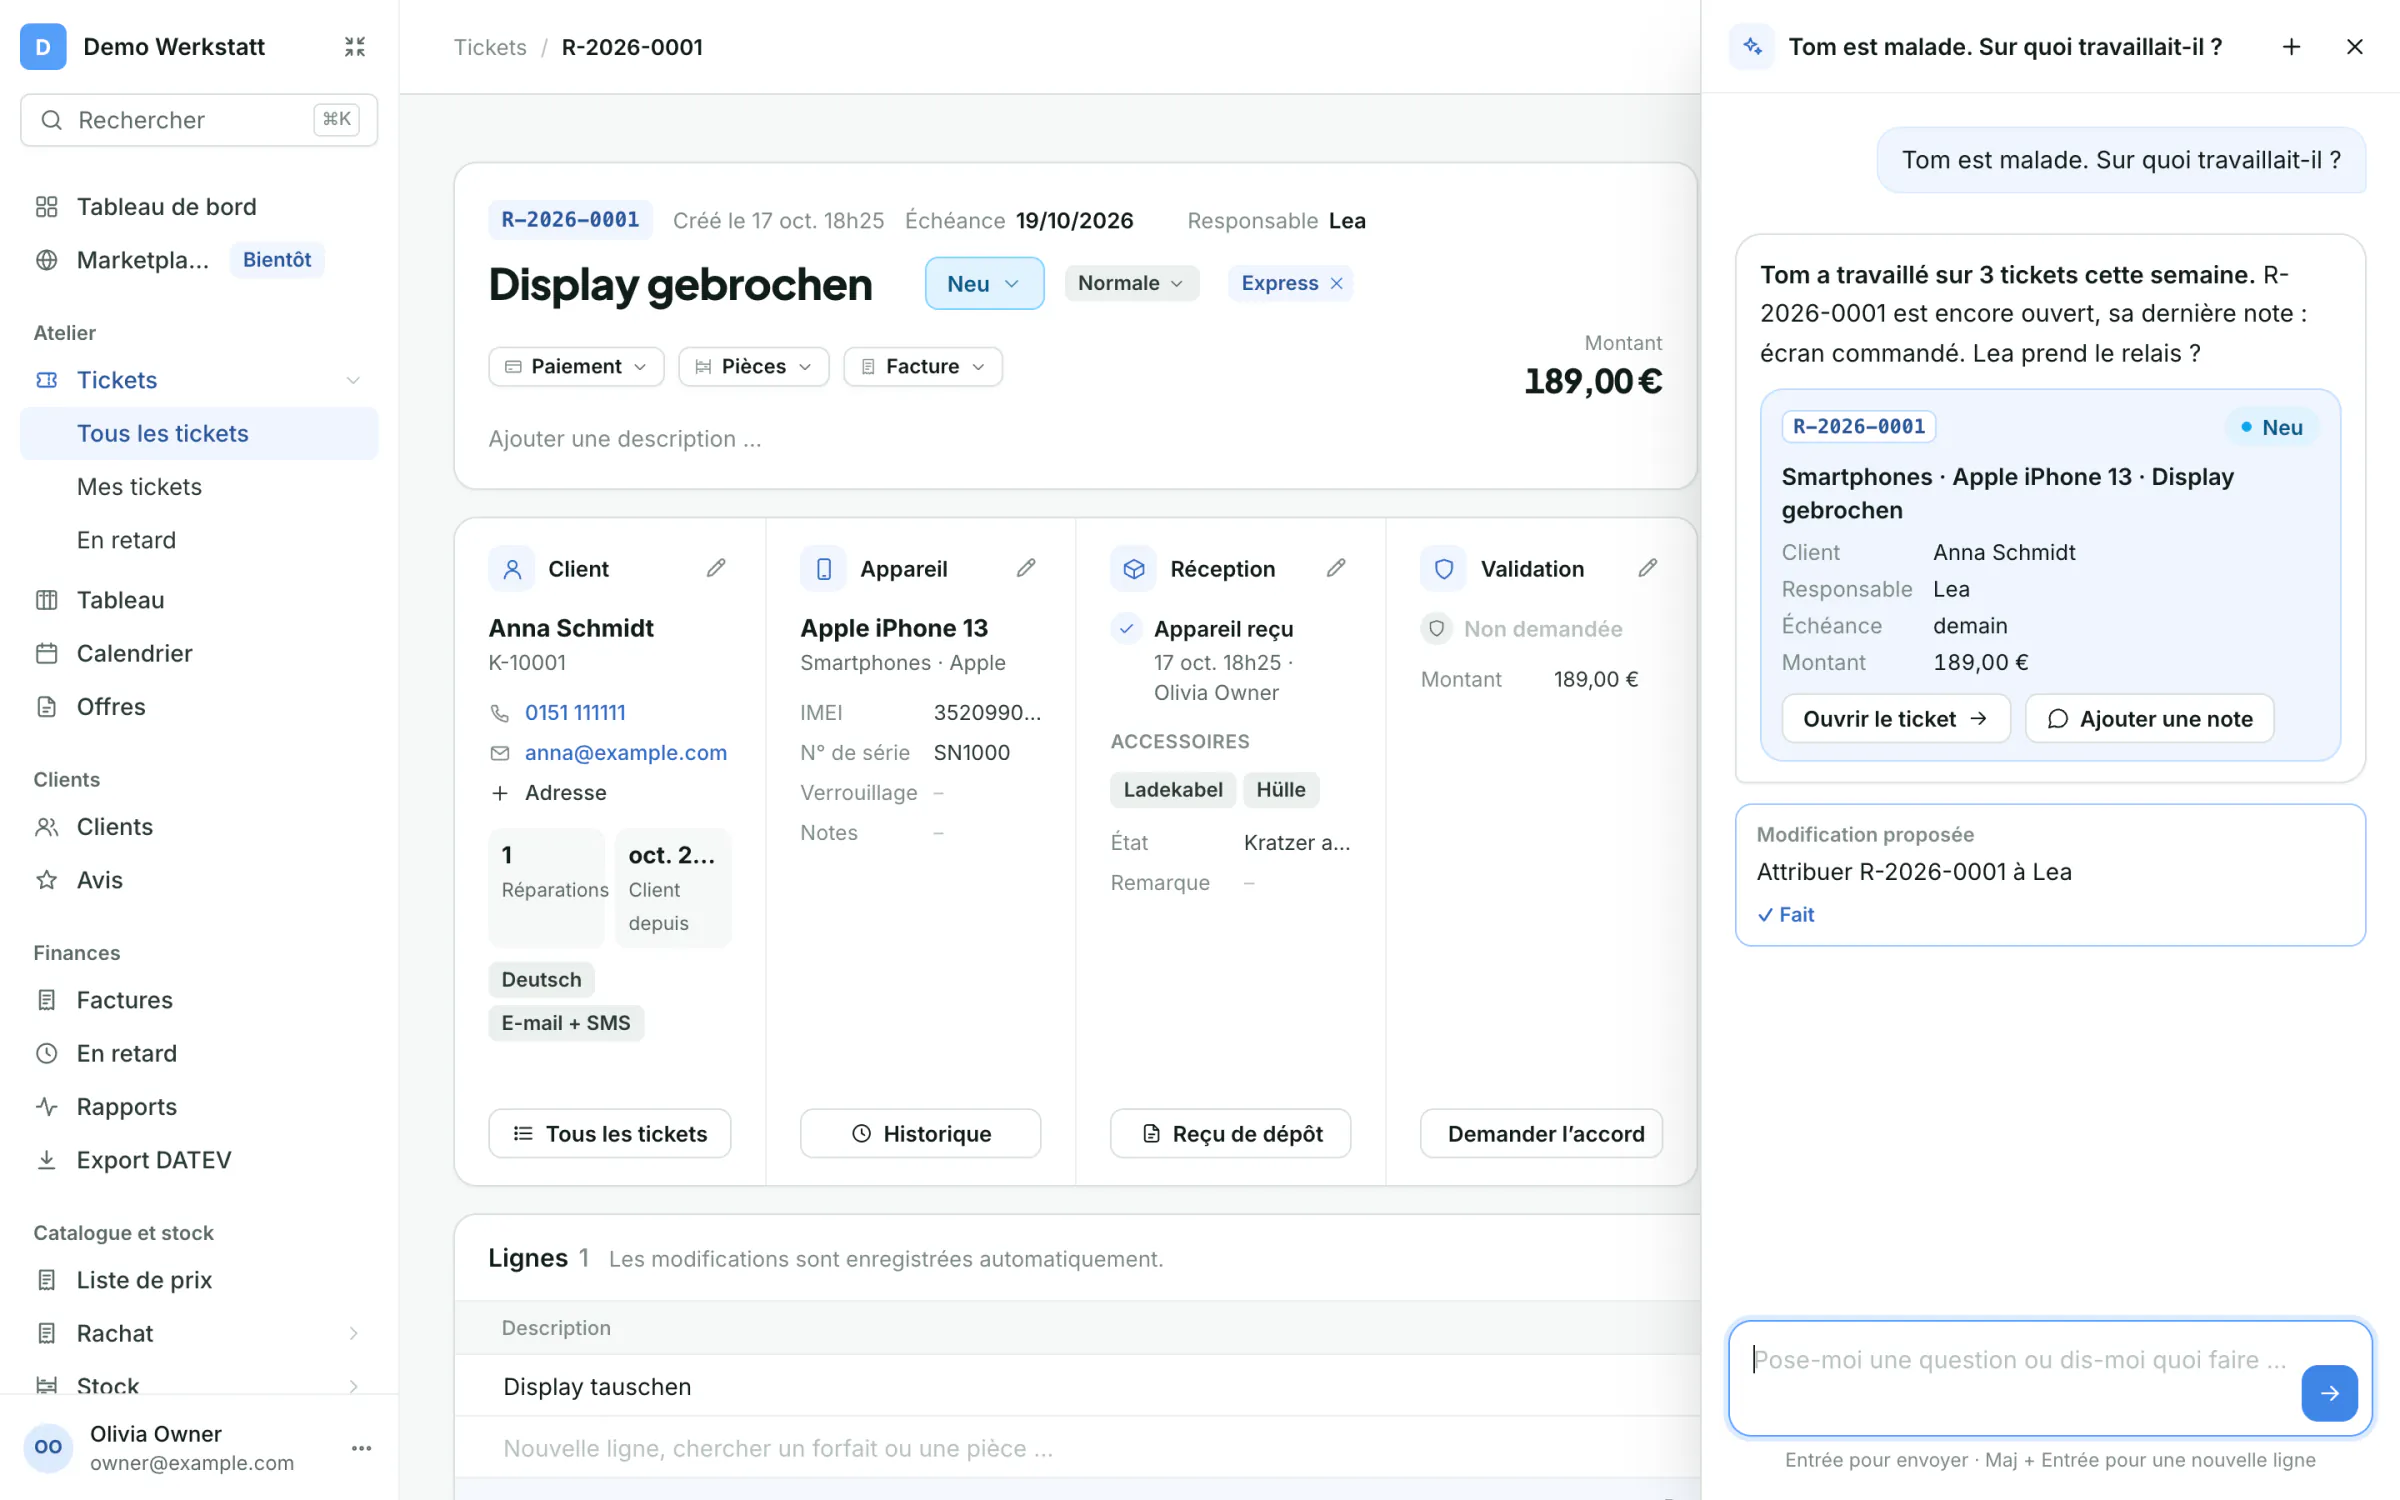Open the Facture dropdown
2400x1500 pixels.
pyautogui.click(x=923, y=366)
